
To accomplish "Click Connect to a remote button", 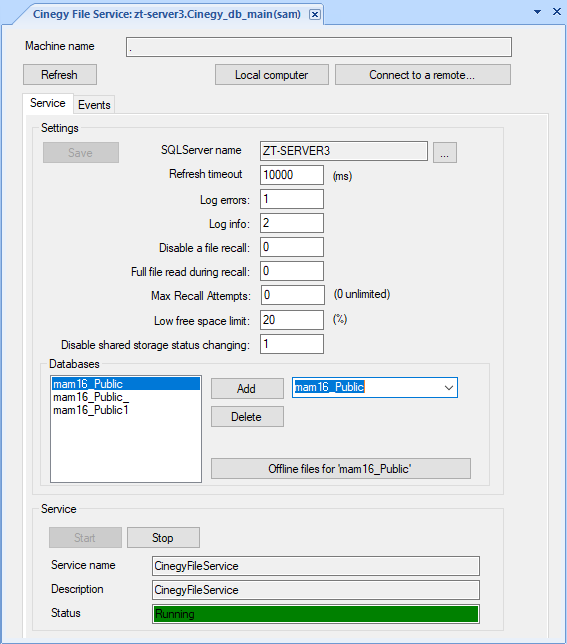I will tap(423, 75).
